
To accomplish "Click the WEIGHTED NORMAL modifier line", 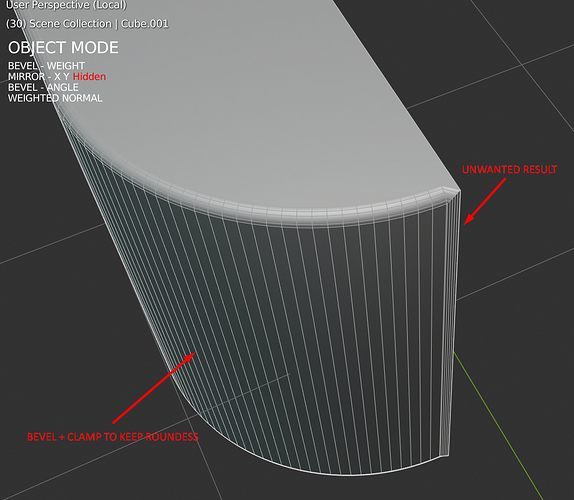I will (x=55, y=98).
